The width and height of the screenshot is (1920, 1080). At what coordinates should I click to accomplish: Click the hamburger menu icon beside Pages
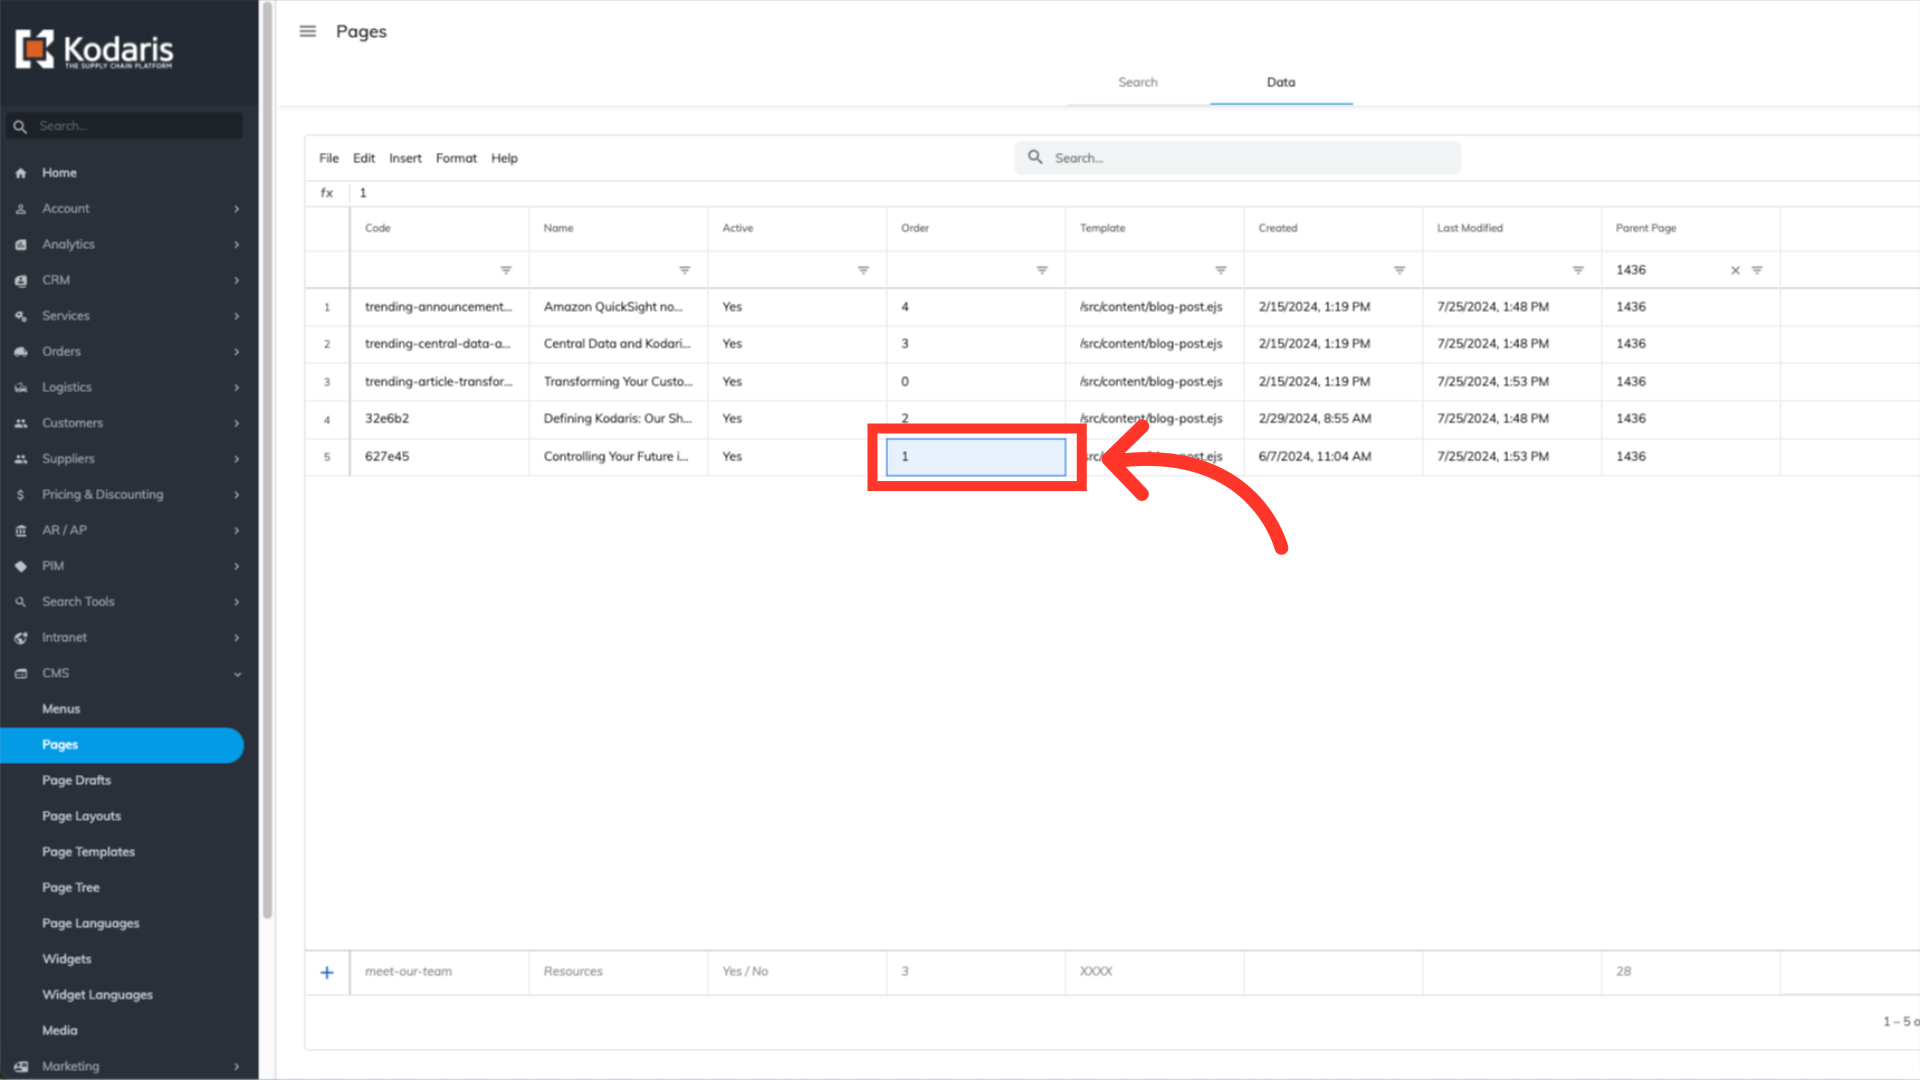click(x=307, y=31)
